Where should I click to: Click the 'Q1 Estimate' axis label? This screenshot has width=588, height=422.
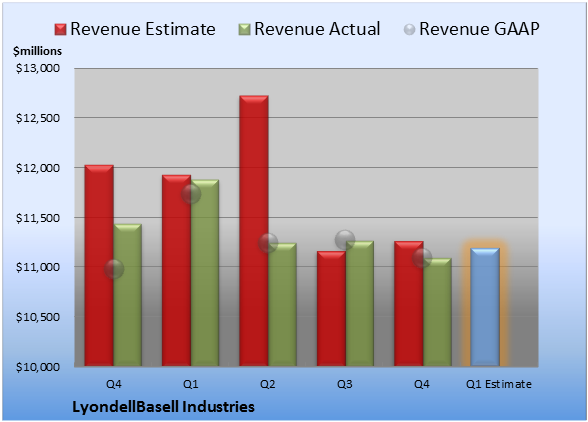pos(499,384)
